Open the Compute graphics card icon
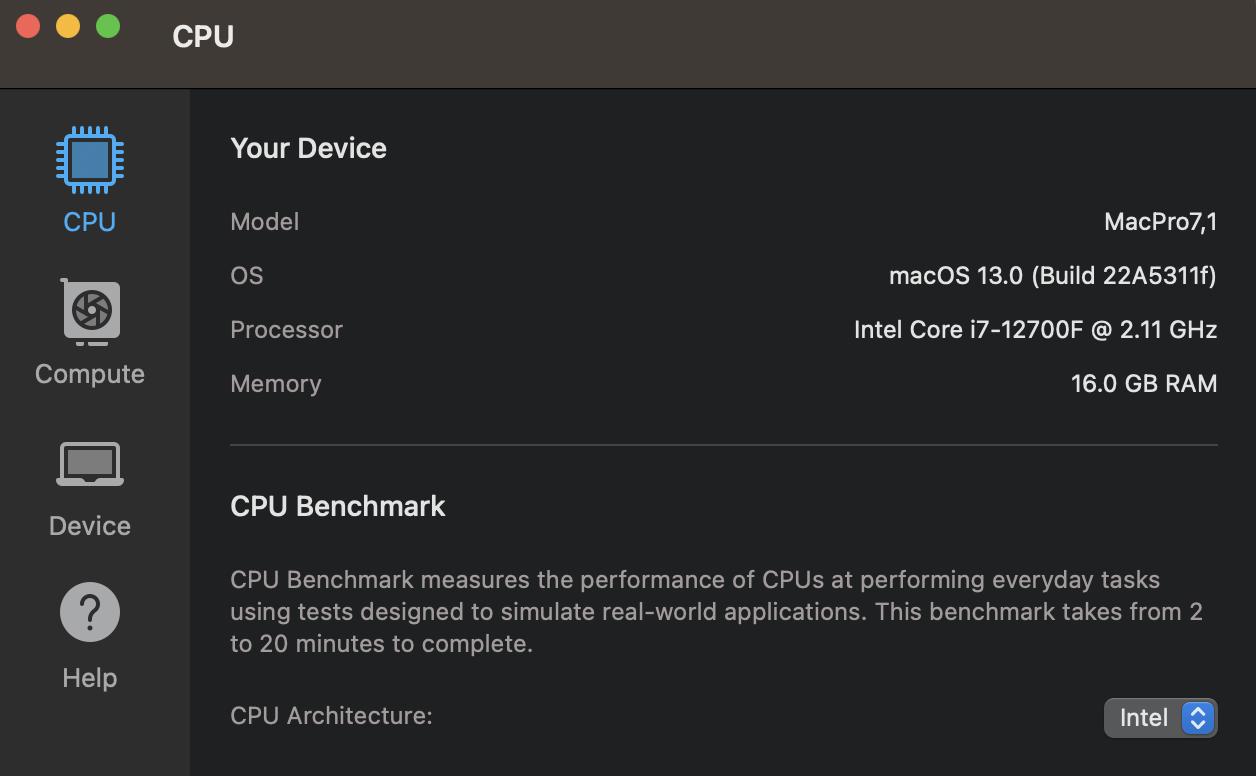This screenshot has height=776, width=1256. (91, 312)
